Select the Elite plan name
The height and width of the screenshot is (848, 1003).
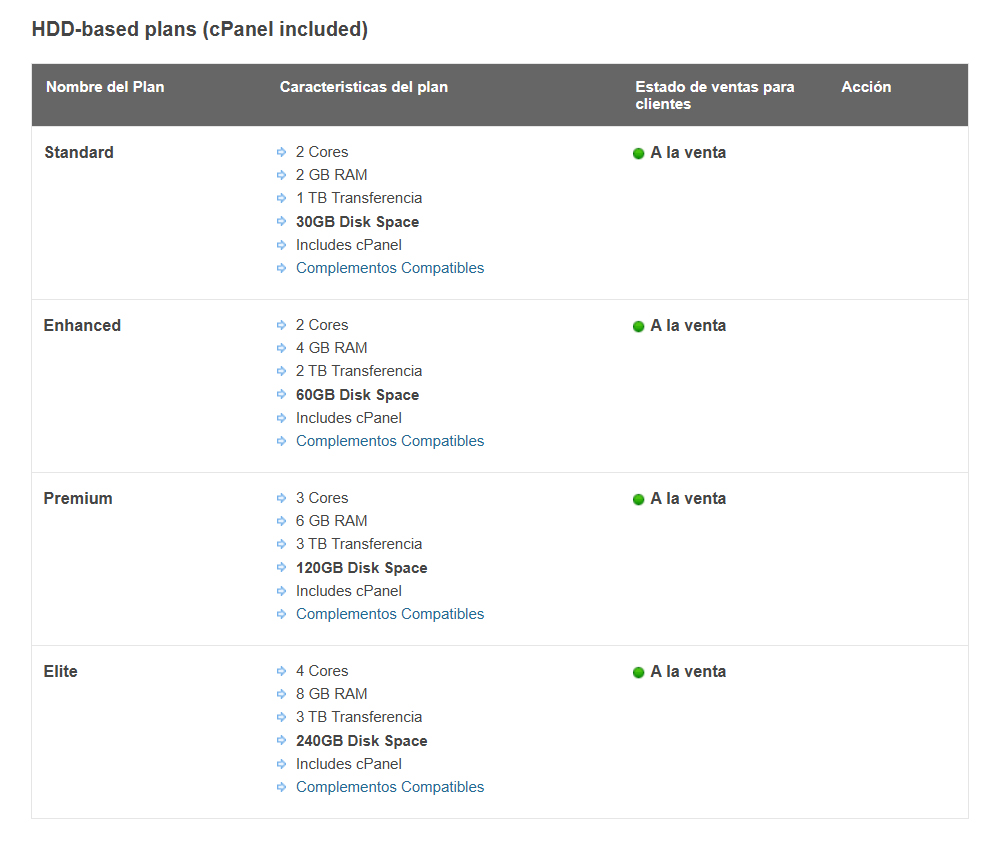tap(60, 672)
